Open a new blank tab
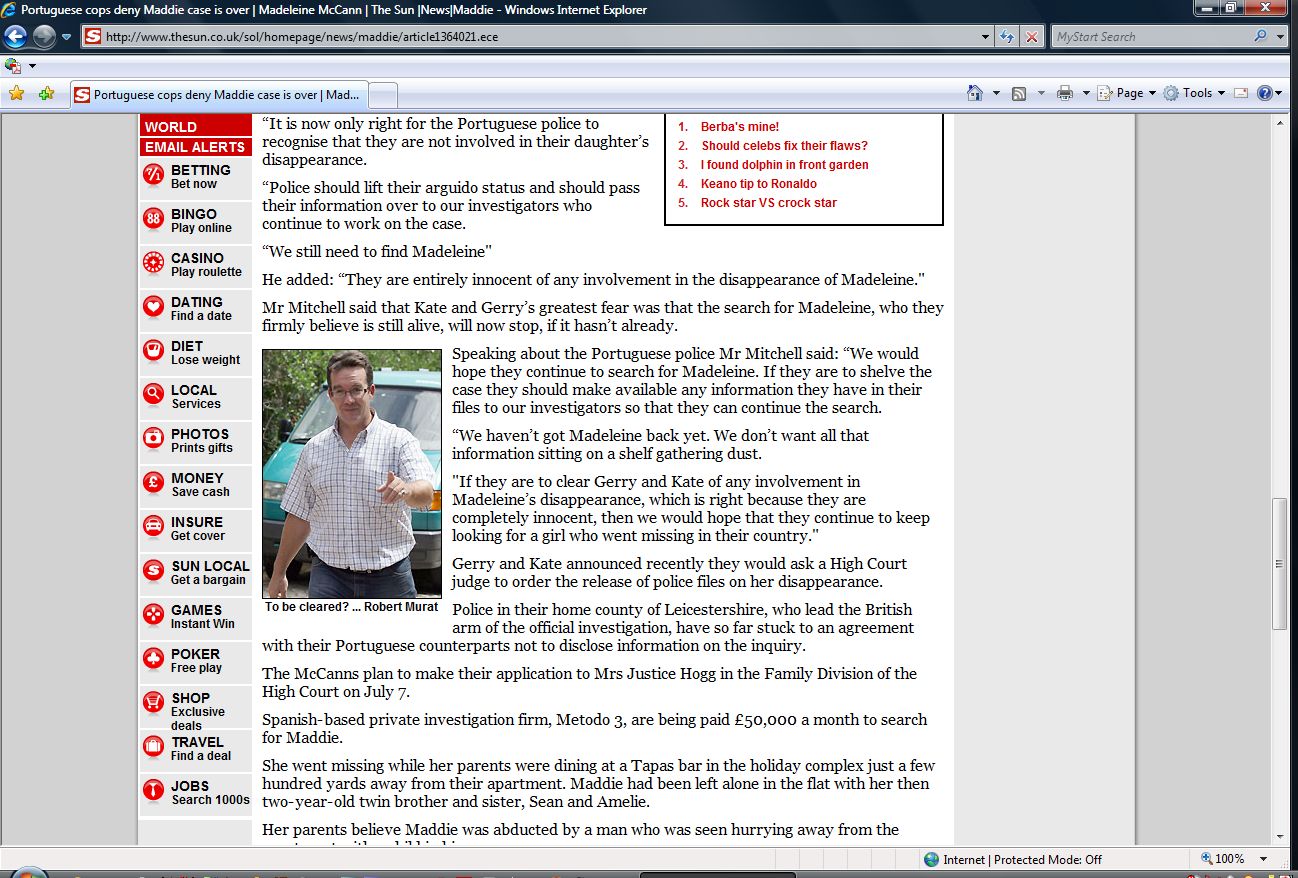The height and width of the screenshot is (878, 1298). click(x=384, y=95)
